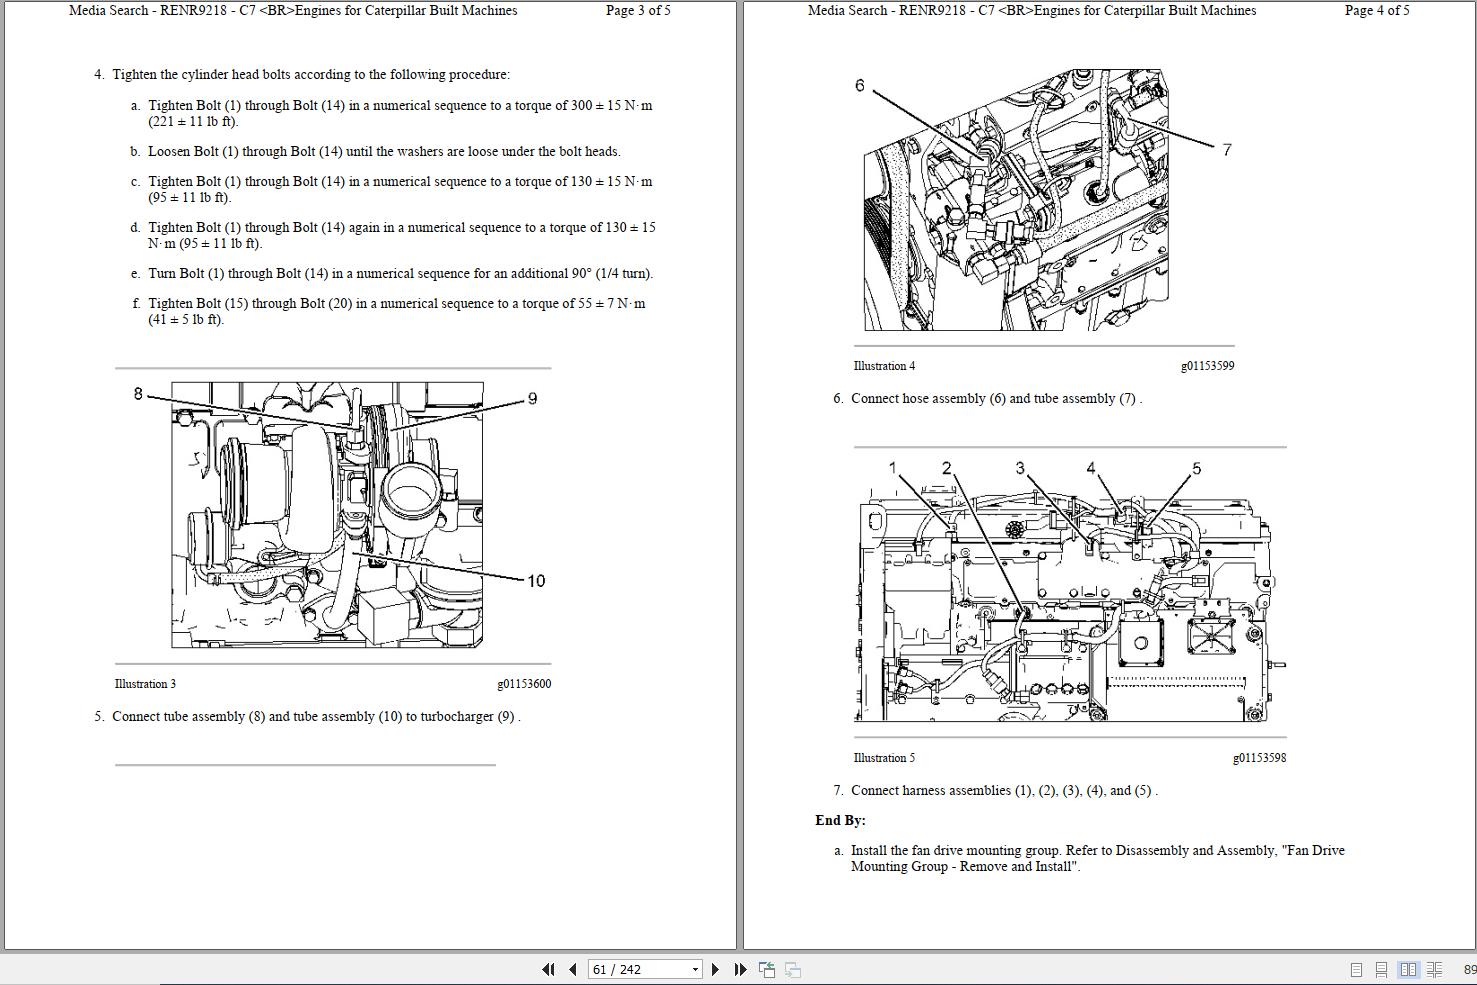Jump to the last page

(740, 969)
